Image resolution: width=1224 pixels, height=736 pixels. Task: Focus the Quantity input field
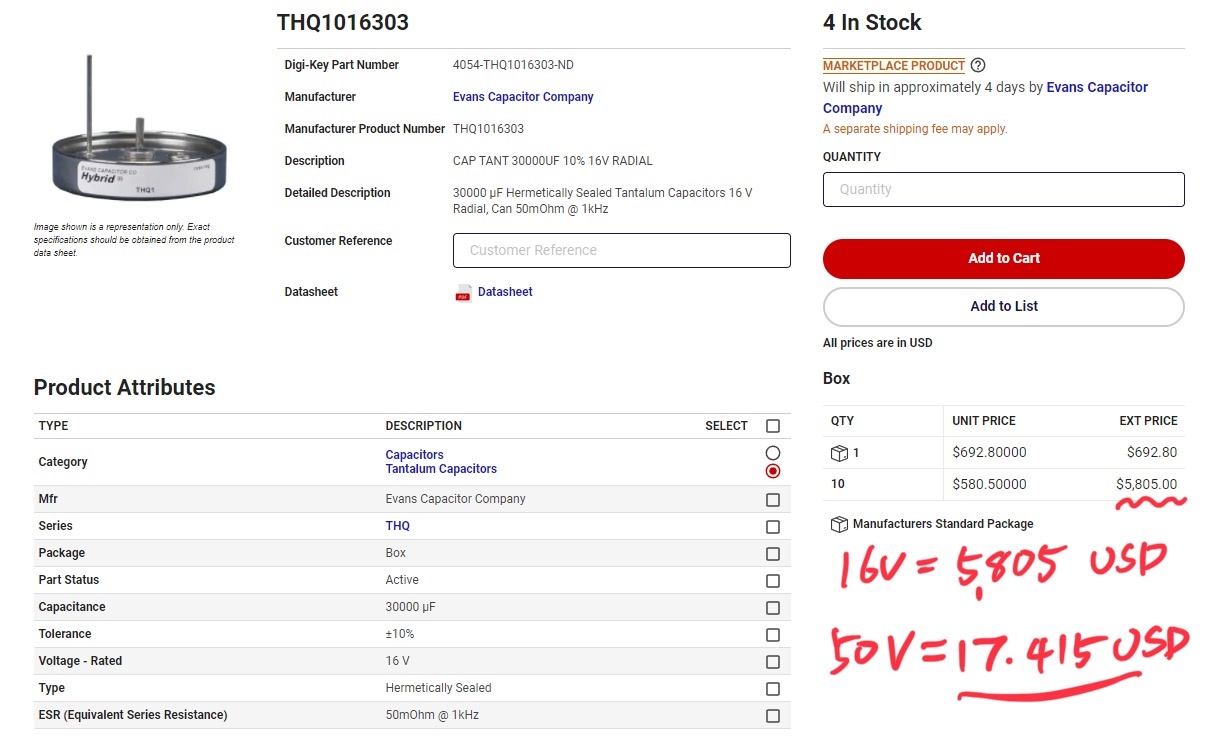tap(1004, 190)
